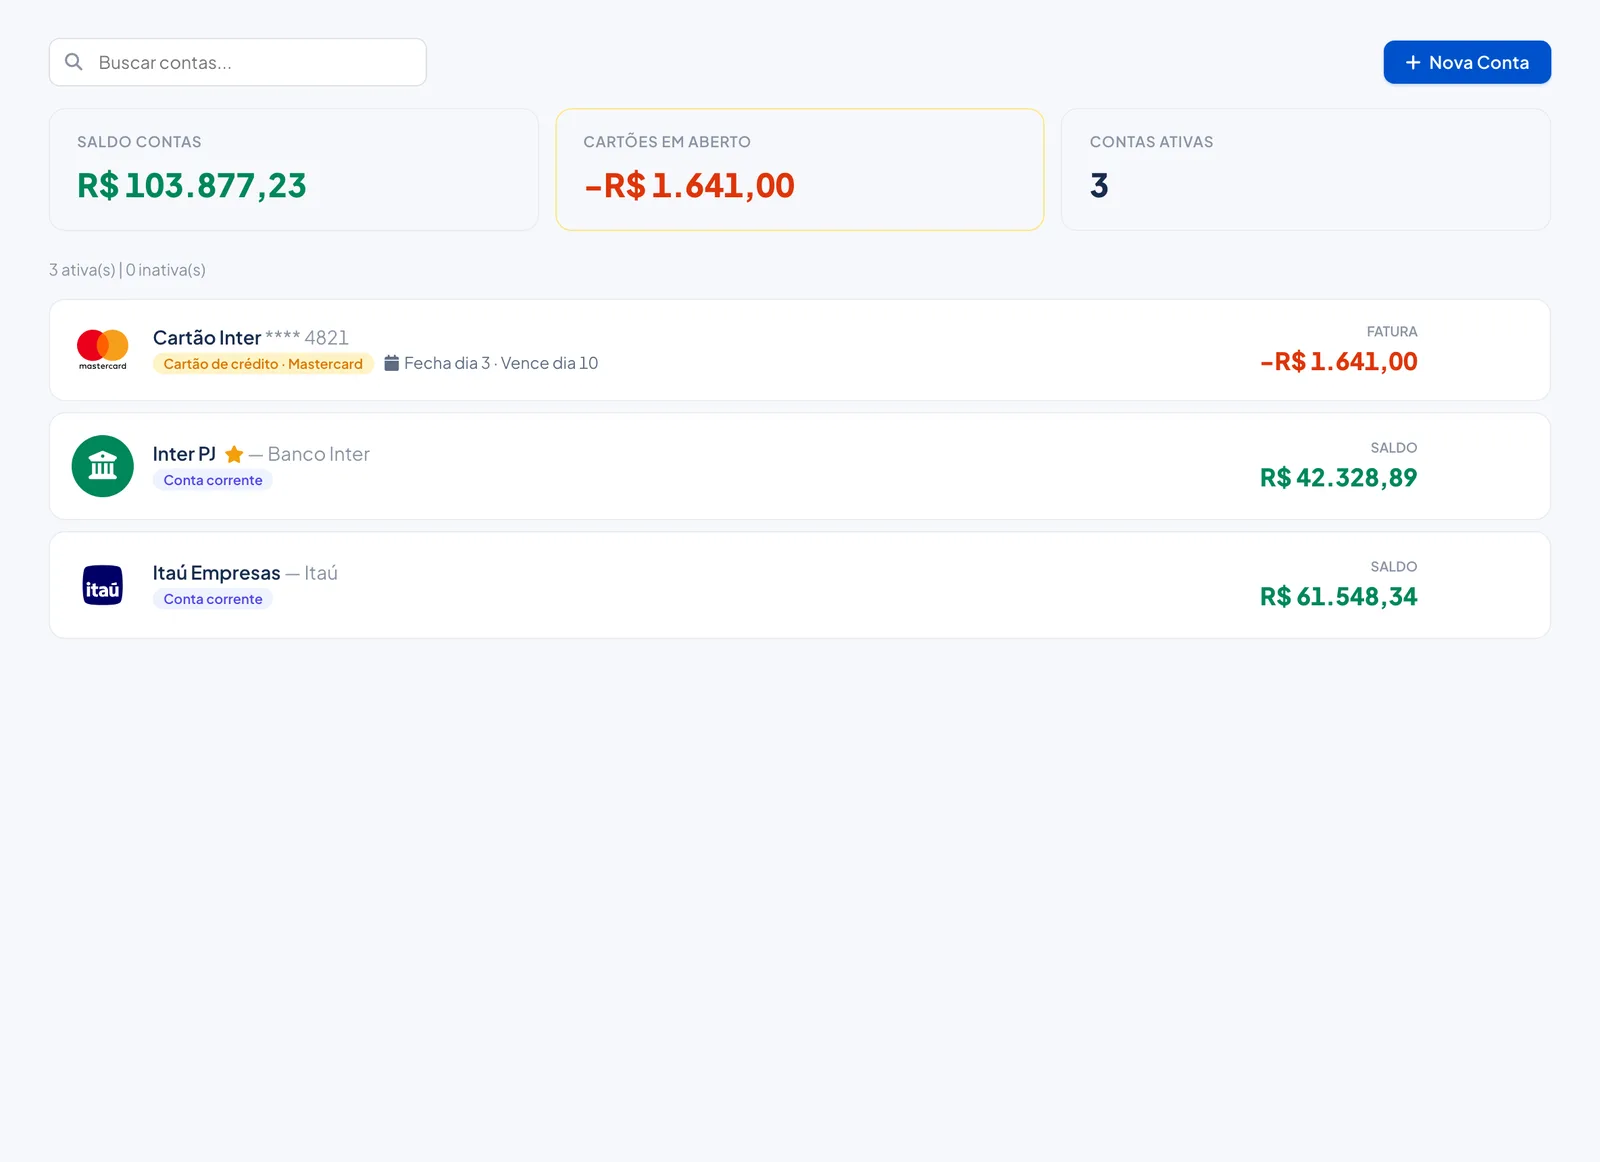Click the Cartão de crédito · Mastercard badge
This screenshot has width=1600, height=1162.
(x=263, y=364)
